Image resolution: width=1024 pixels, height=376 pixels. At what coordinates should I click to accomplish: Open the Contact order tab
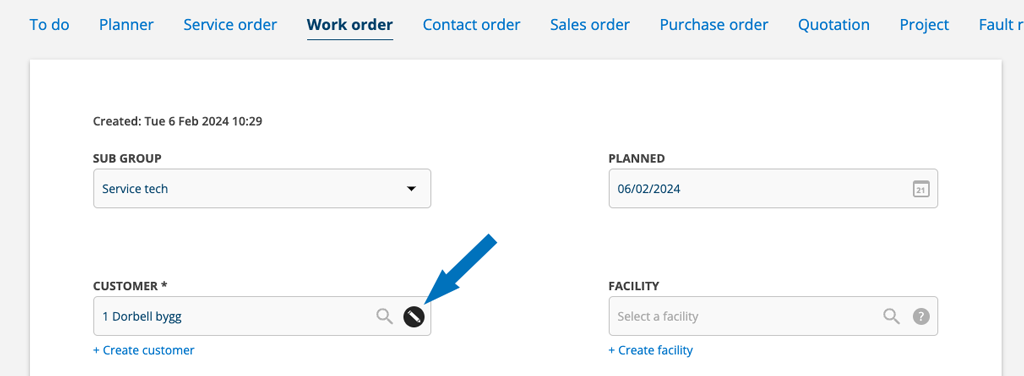tap(472, 25)
